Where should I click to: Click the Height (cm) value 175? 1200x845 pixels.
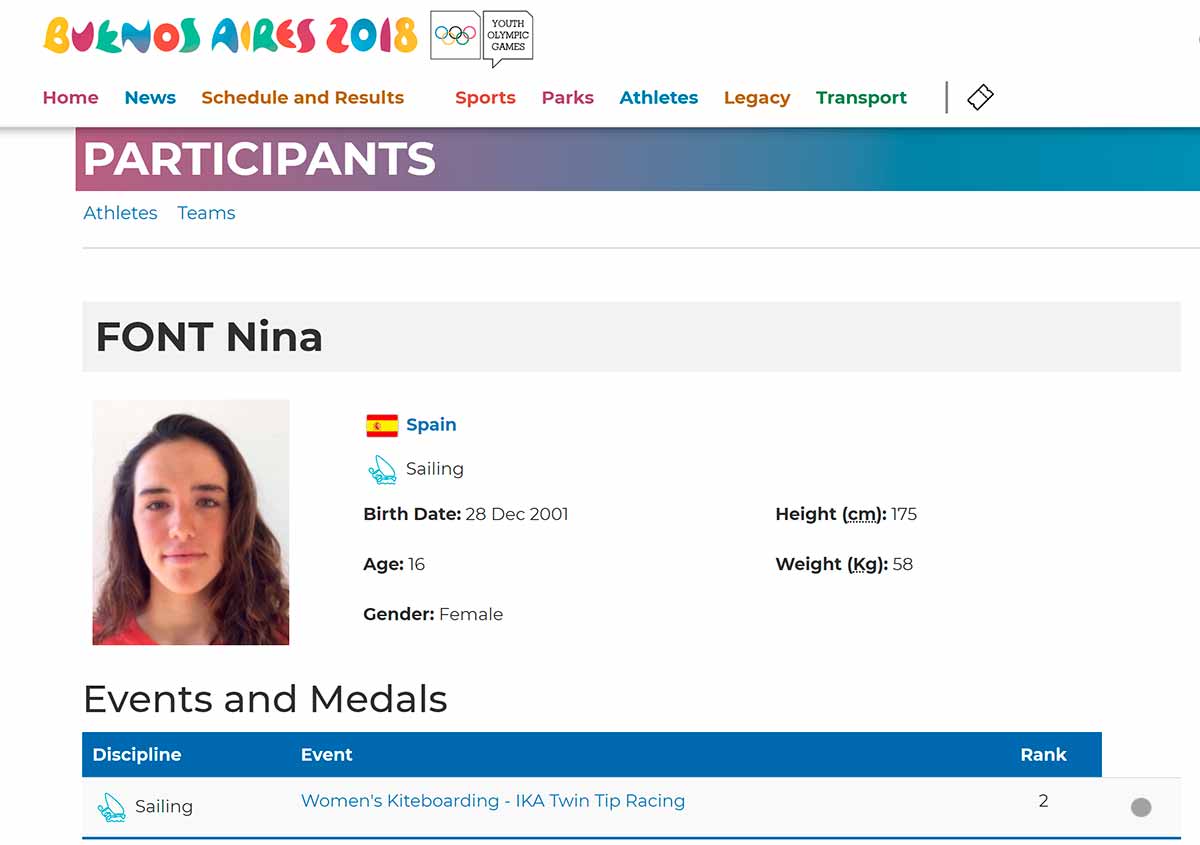904,514
